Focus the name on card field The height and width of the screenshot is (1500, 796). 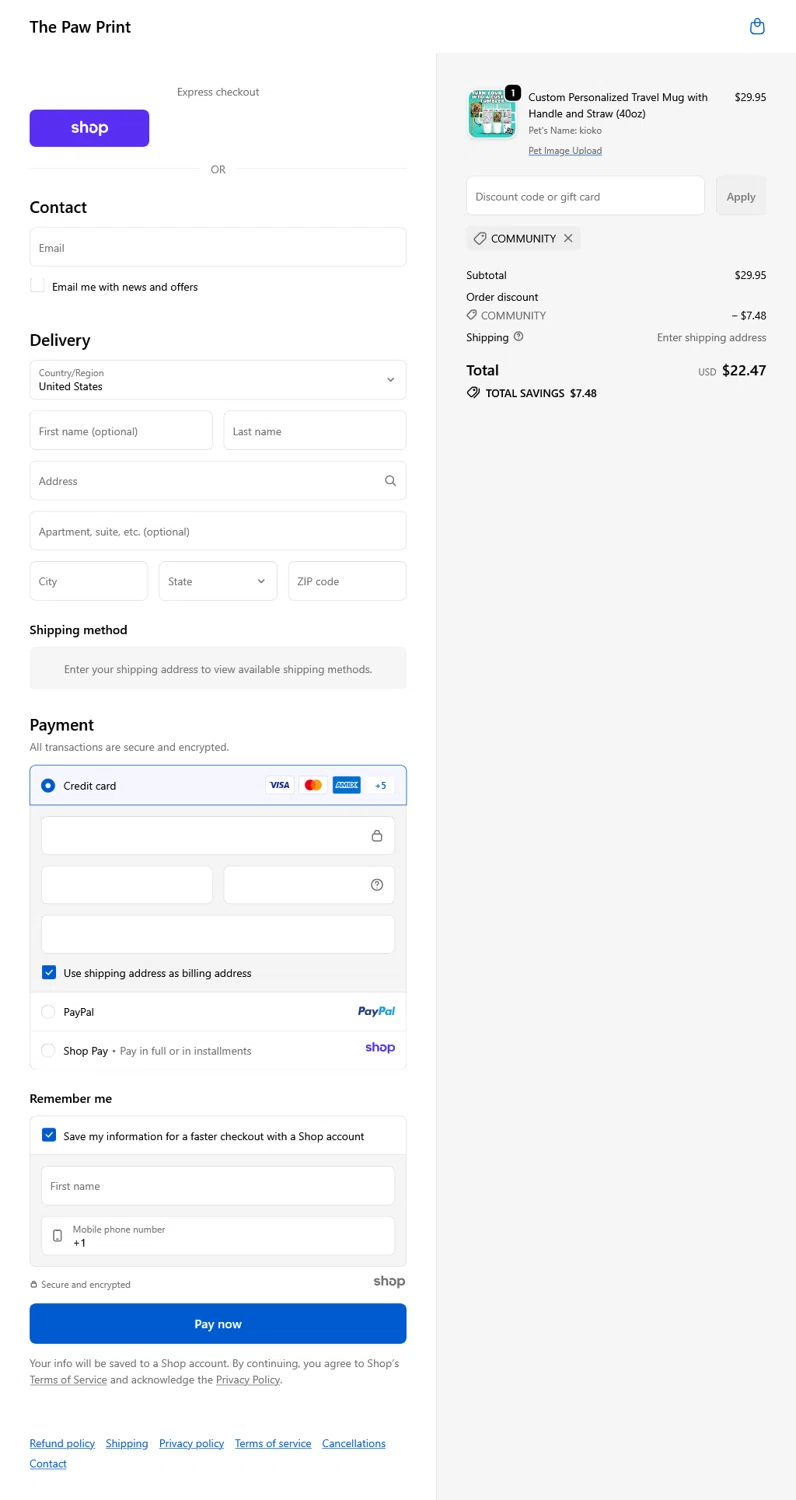coord(218,934)
